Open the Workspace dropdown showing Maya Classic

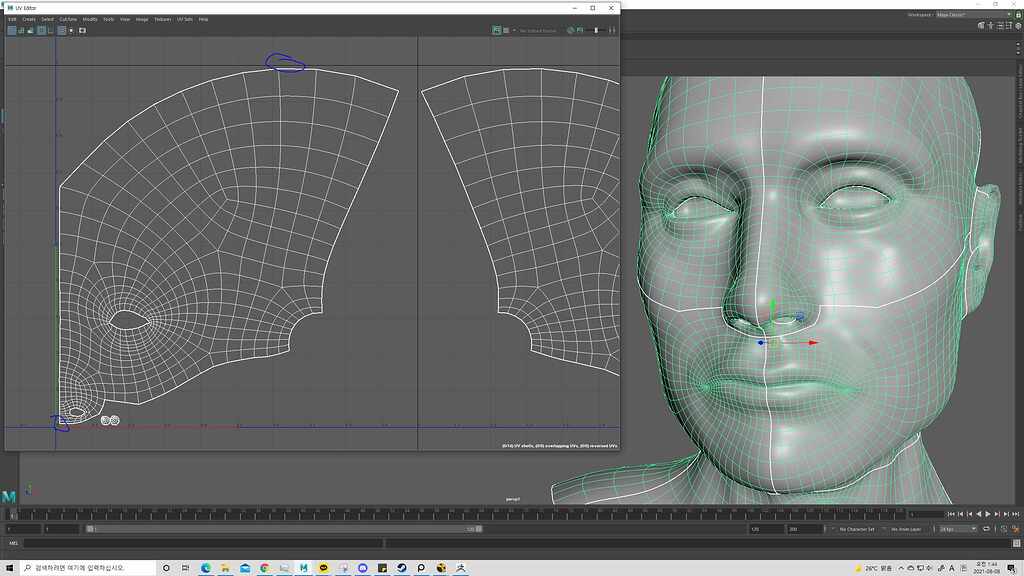[x=962, y=14]
